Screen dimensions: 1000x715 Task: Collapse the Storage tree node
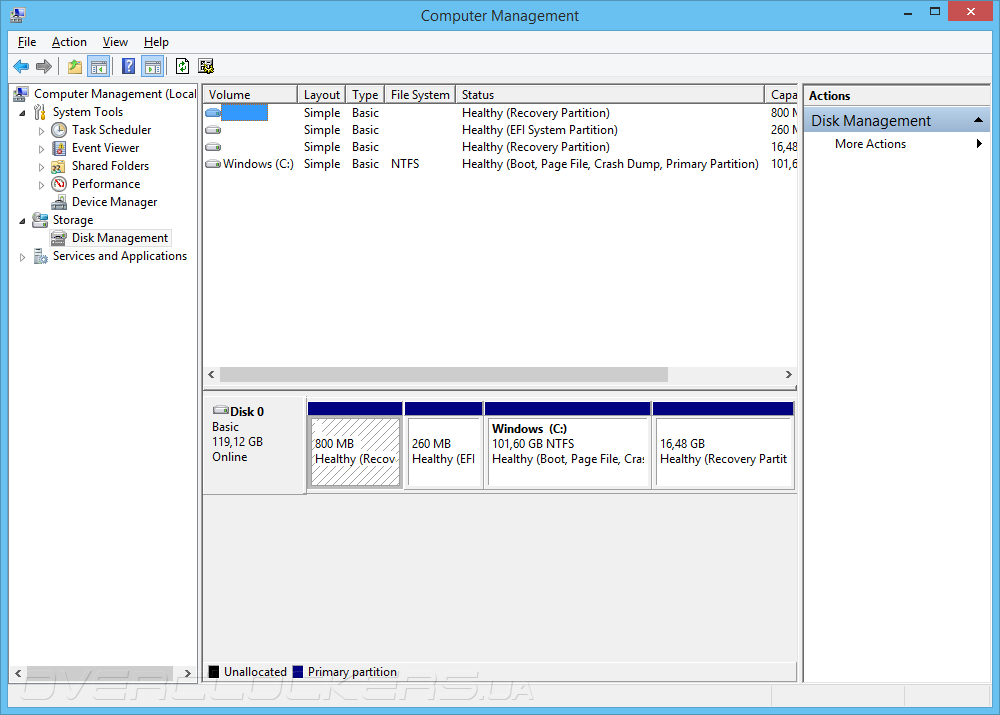point(22,221)
